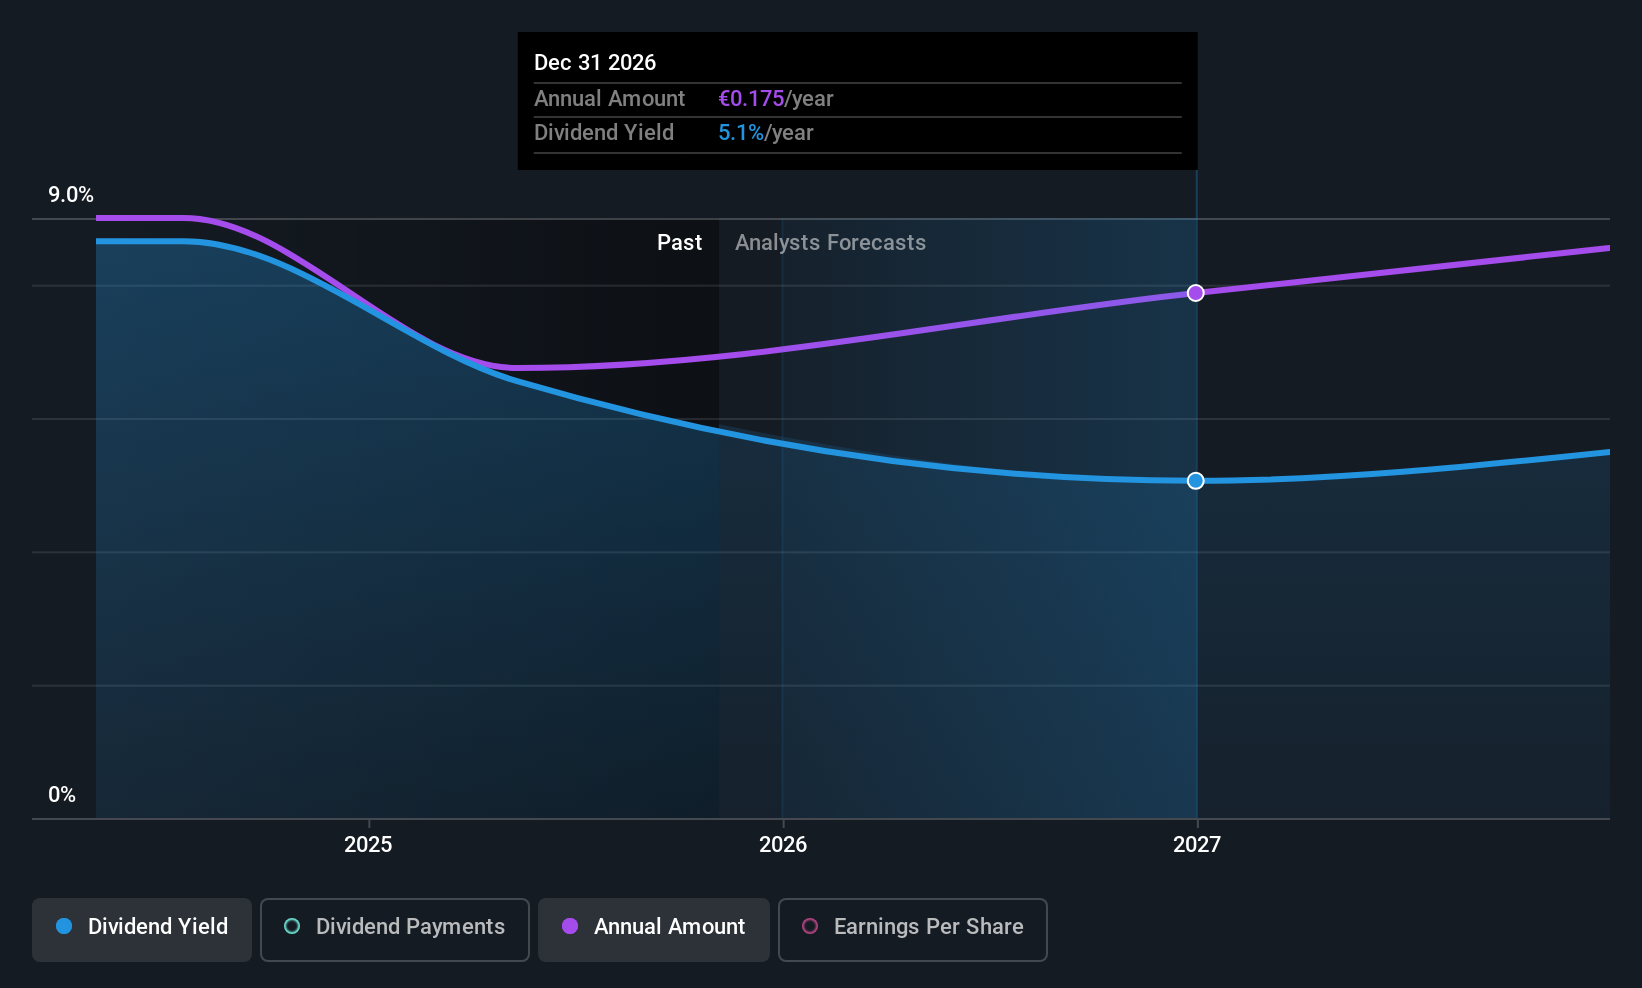Screen dimensions: 1642x988
Task: Switch to the Past chart section
Action: coord(679,242)
